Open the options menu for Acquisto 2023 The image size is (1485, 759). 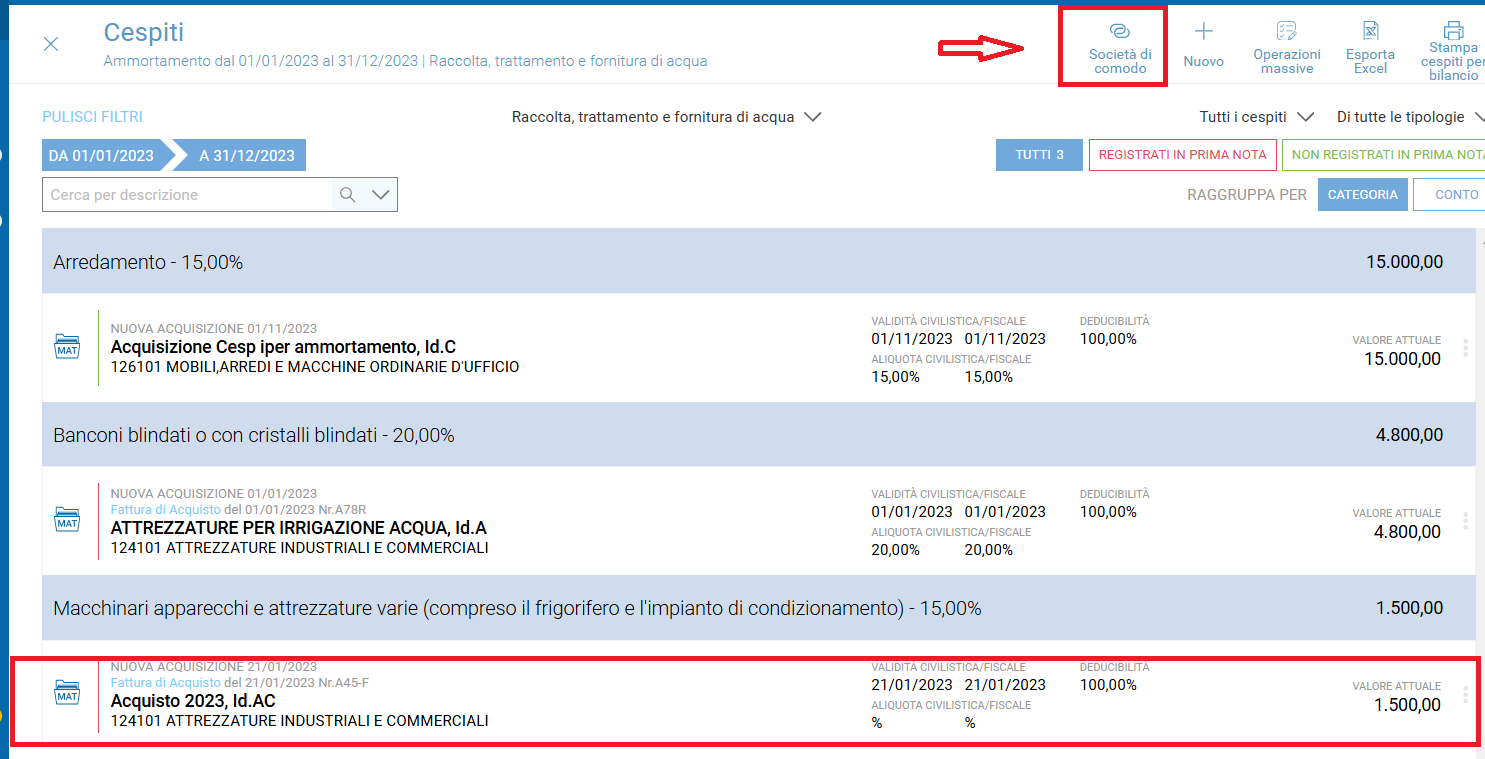point(1465,694)
